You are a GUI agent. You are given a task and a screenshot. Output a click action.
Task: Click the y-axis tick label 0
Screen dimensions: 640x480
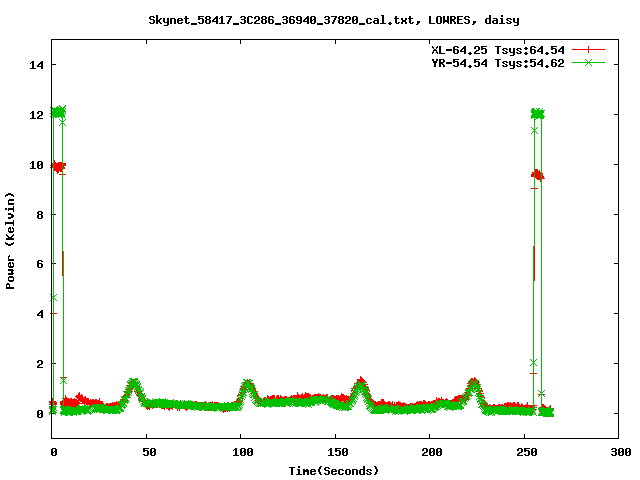[x=40, y=414]
